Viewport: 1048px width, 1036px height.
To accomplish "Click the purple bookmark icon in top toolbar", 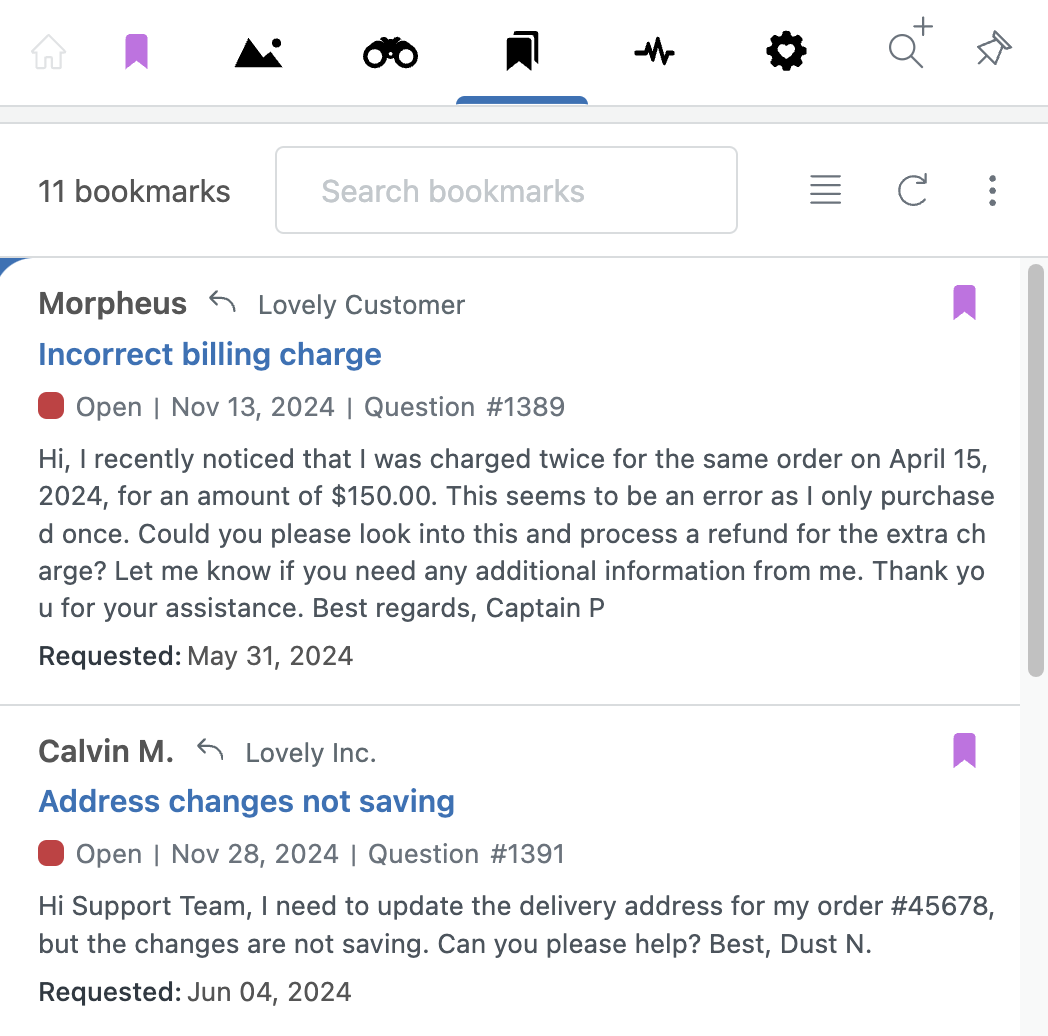I will click(x=136, y=51).
